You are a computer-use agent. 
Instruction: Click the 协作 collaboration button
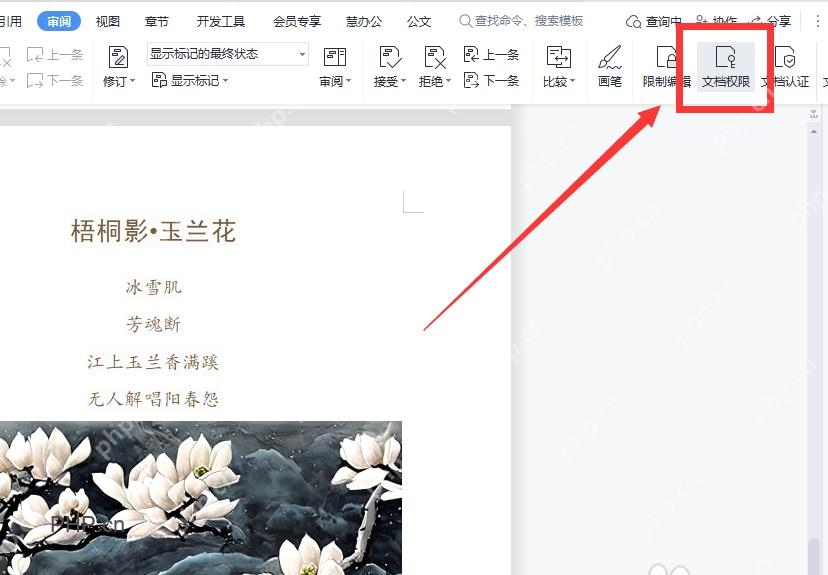(x=716, y=21)
